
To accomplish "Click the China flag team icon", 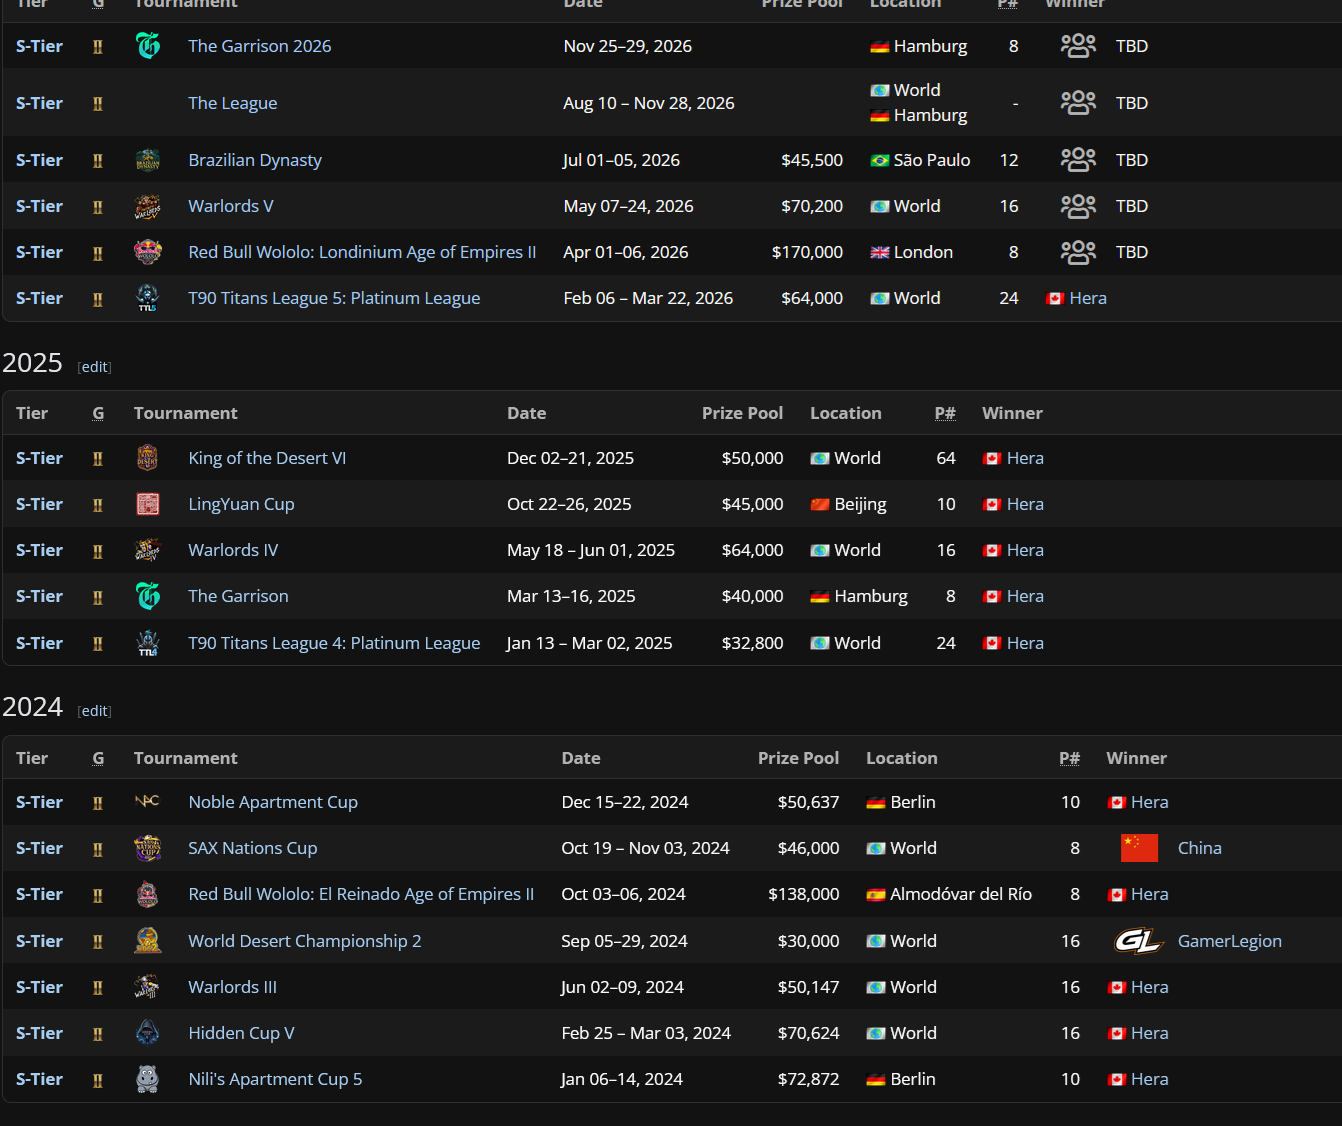I will pyautogui.click(x=1139, y=848).
